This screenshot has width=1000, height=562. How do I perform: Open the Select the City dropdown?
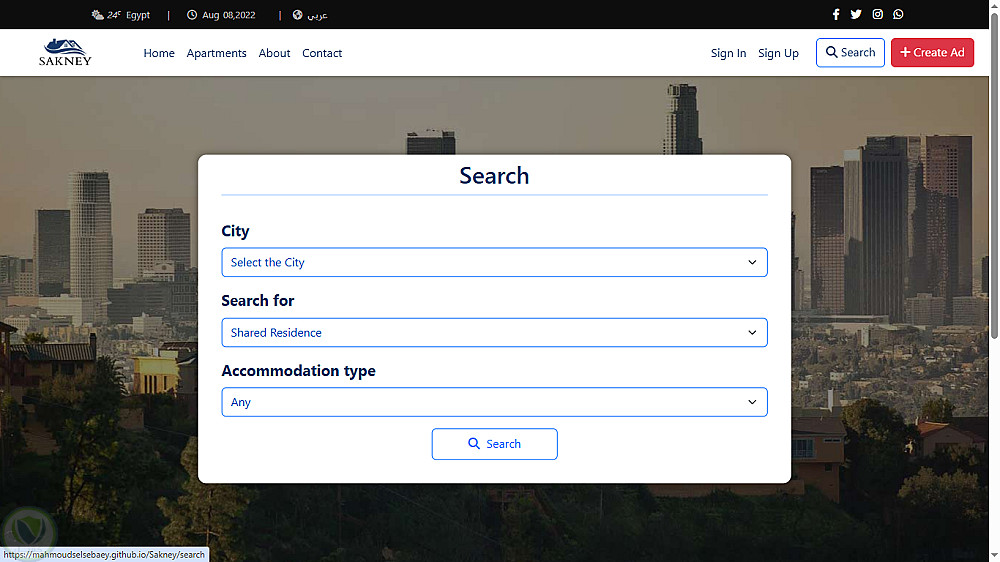point(494,262)
